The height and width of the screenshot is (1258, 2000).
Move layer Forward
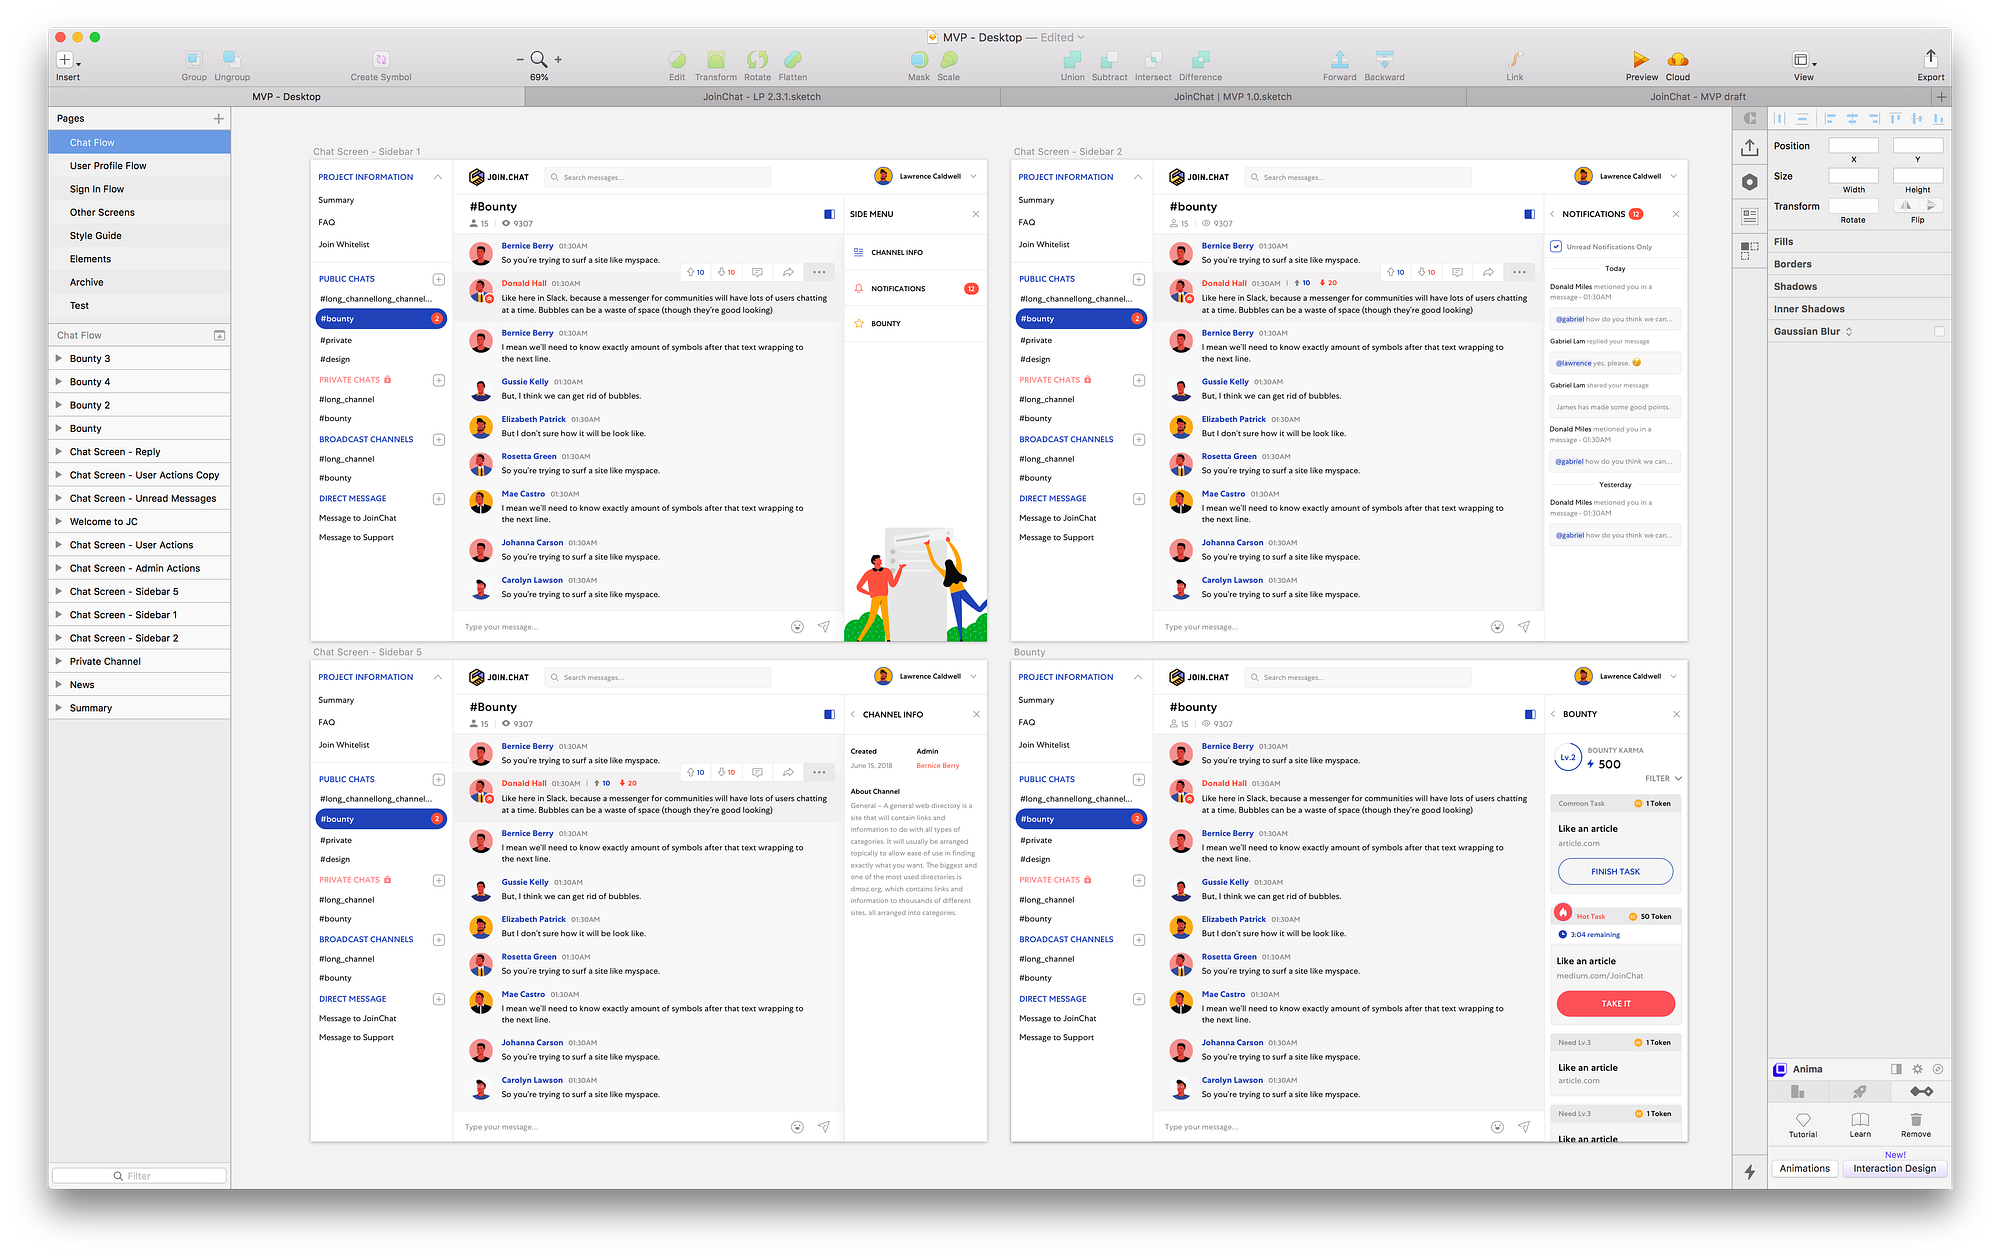click(1340, 60)
